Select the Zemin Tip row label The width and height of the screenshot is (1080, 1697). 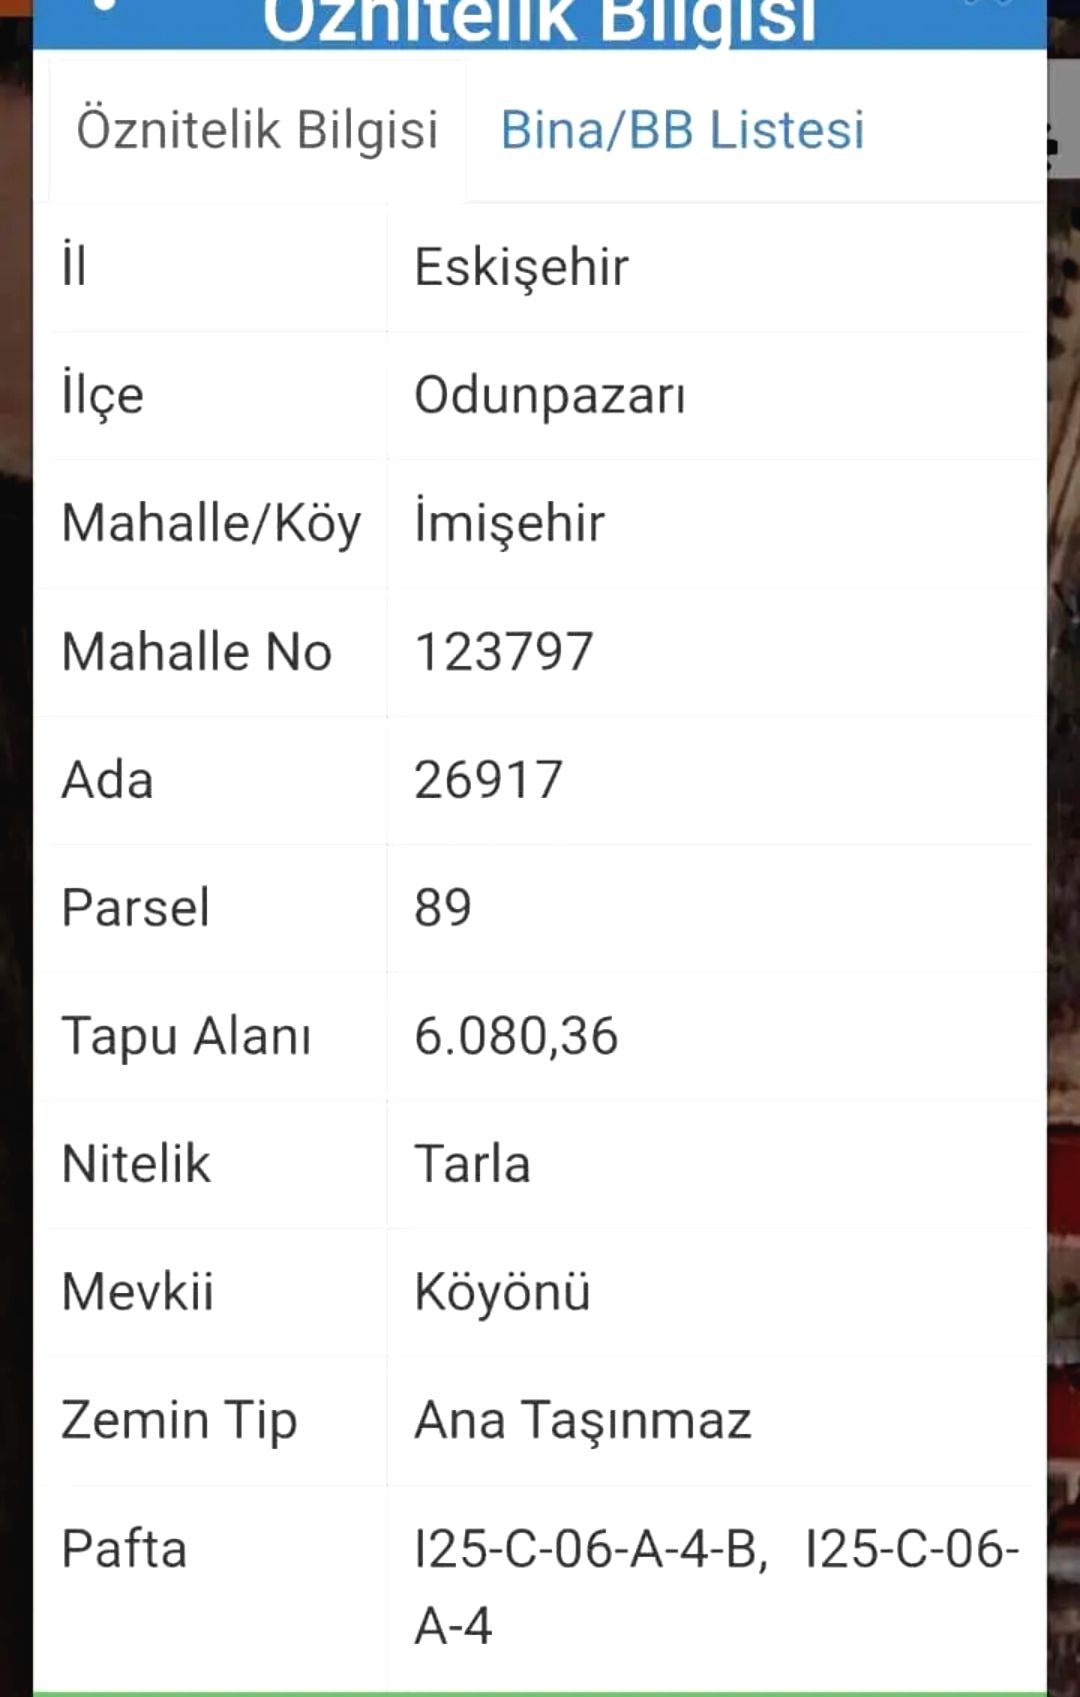point(179,1420)
